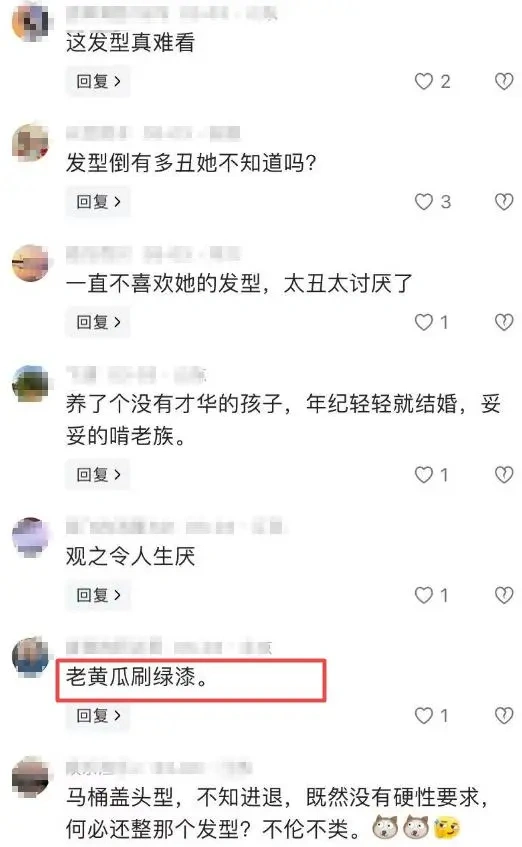Viewport: 522px width, 847px height.
Task: Like the comment '观之令人生厌'
Action: tap(424, 595)
